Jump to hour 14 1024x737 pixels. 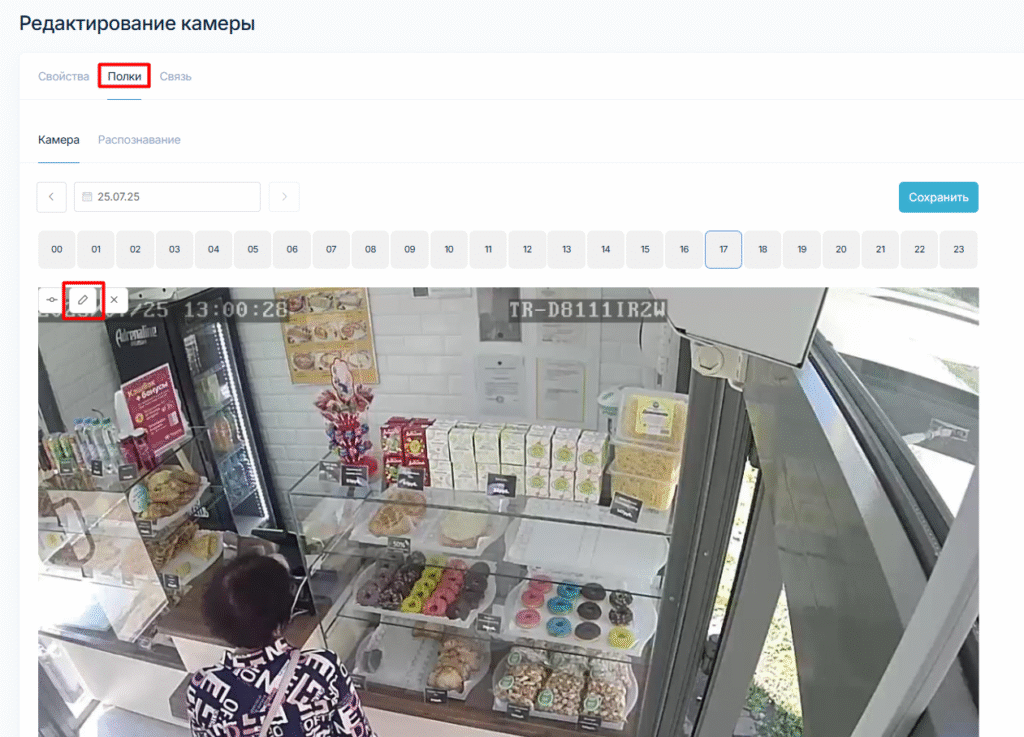(x=605, y=249)
